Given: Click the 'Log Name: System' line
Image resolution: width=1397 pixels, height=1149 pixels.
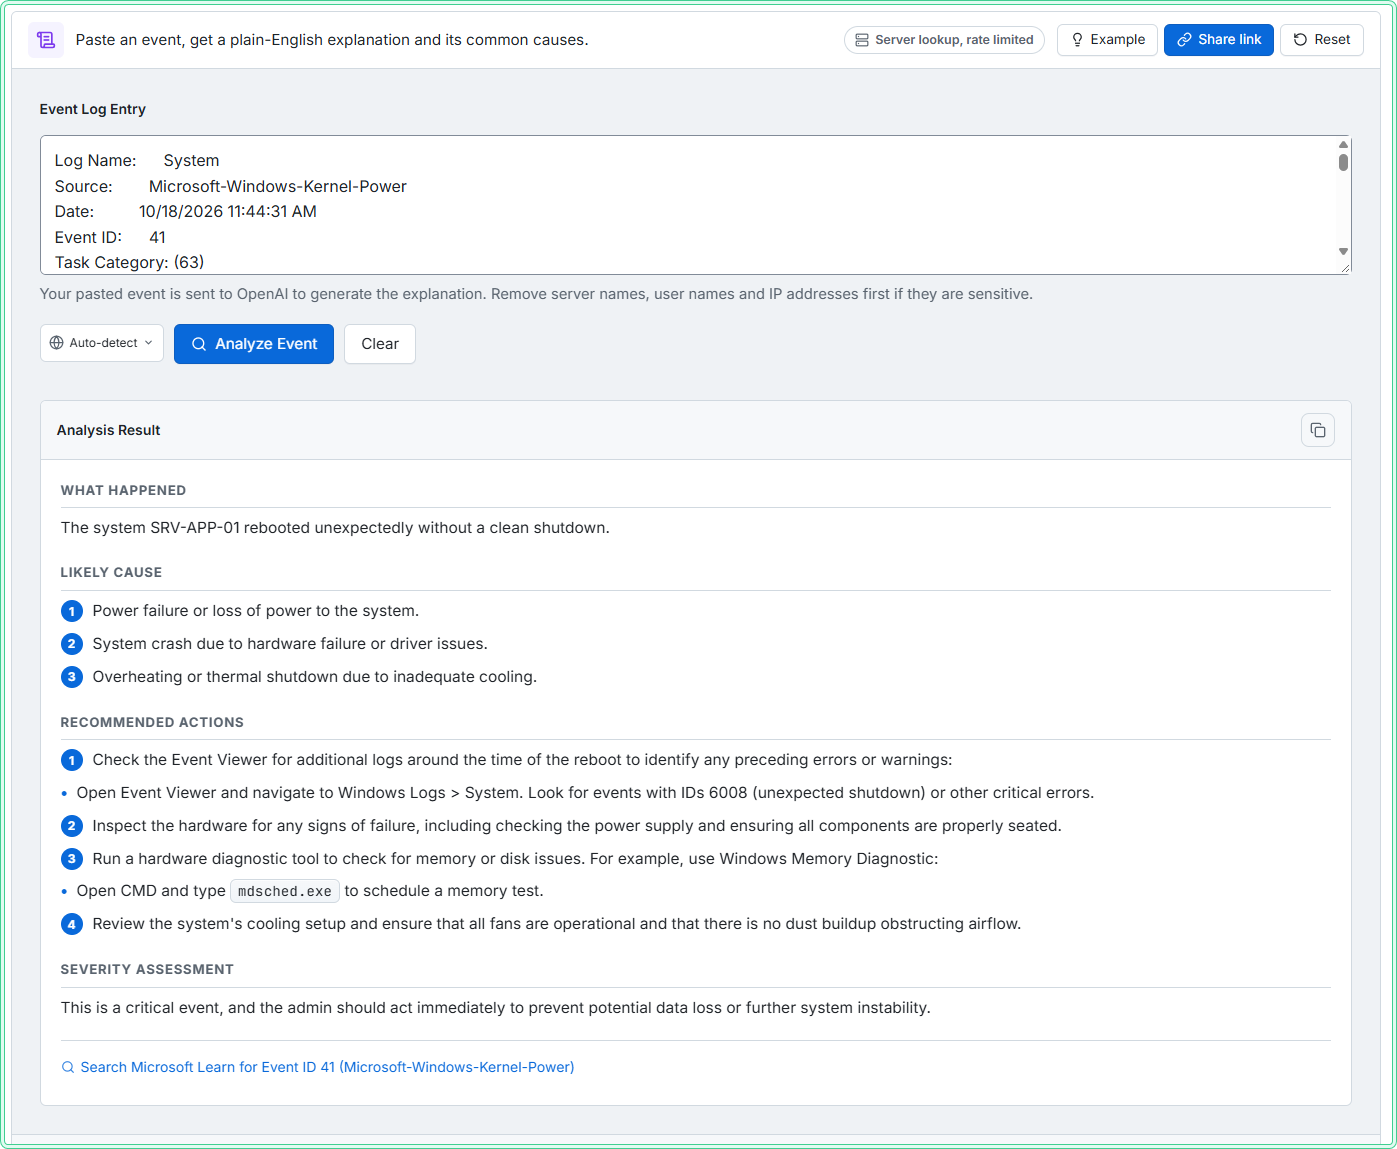Looking at the screenshot, I should point(137,160).
